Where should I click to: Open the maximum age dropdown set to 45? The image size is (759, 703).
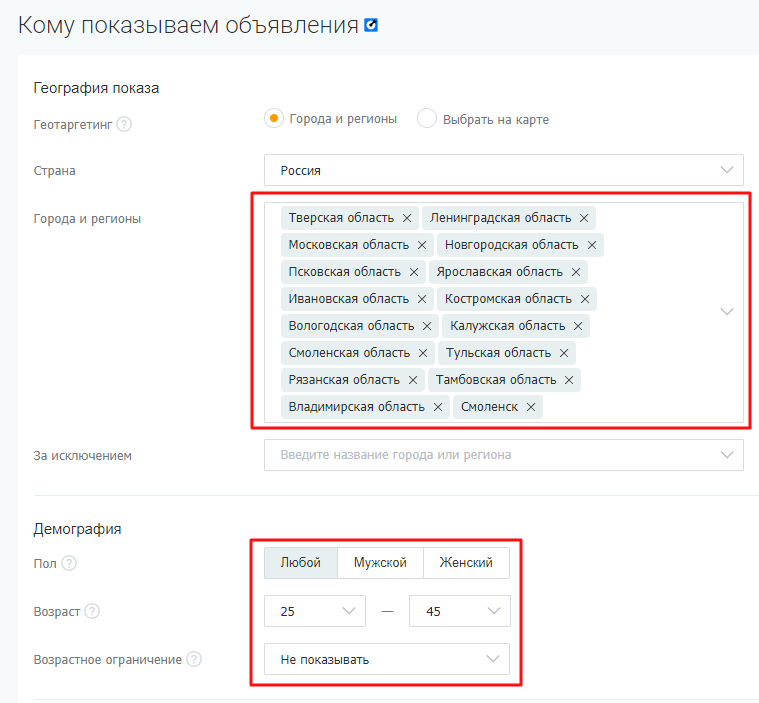pyautogui.click(x=459, y=611)
